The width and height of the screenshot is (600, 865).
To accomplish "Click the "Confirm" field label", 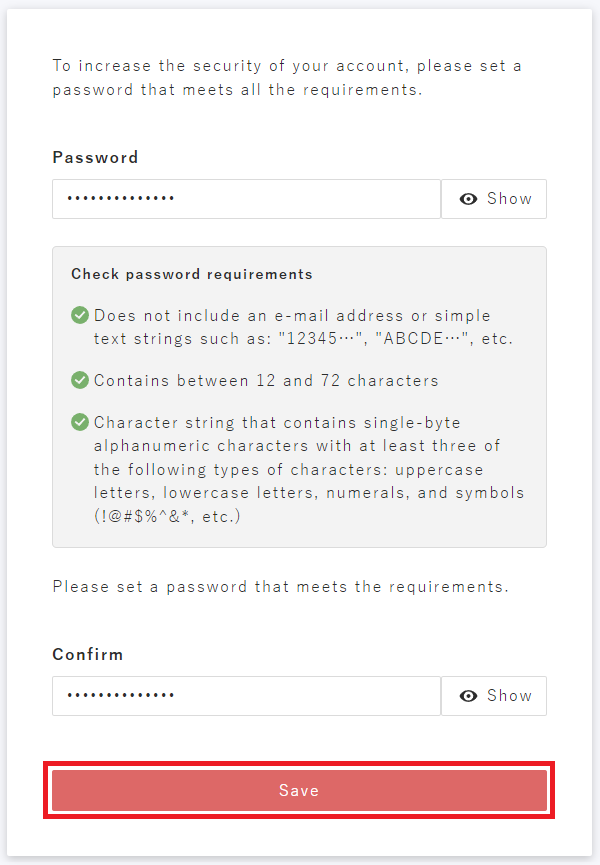I will (x=88, y=654).
